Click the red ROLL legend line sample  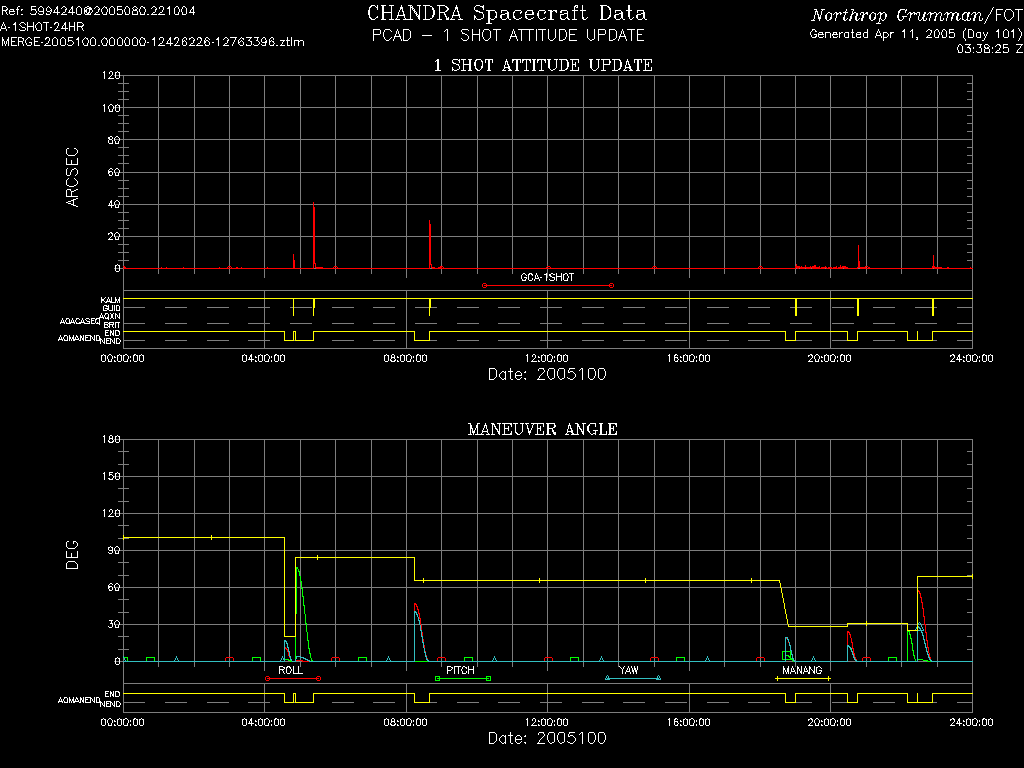pyautogui.click(x=293, y=679)
